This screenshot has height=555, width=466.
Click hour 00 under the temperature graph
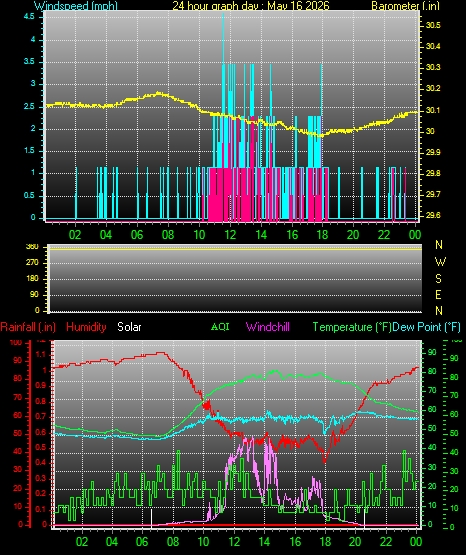coord(416,542)
